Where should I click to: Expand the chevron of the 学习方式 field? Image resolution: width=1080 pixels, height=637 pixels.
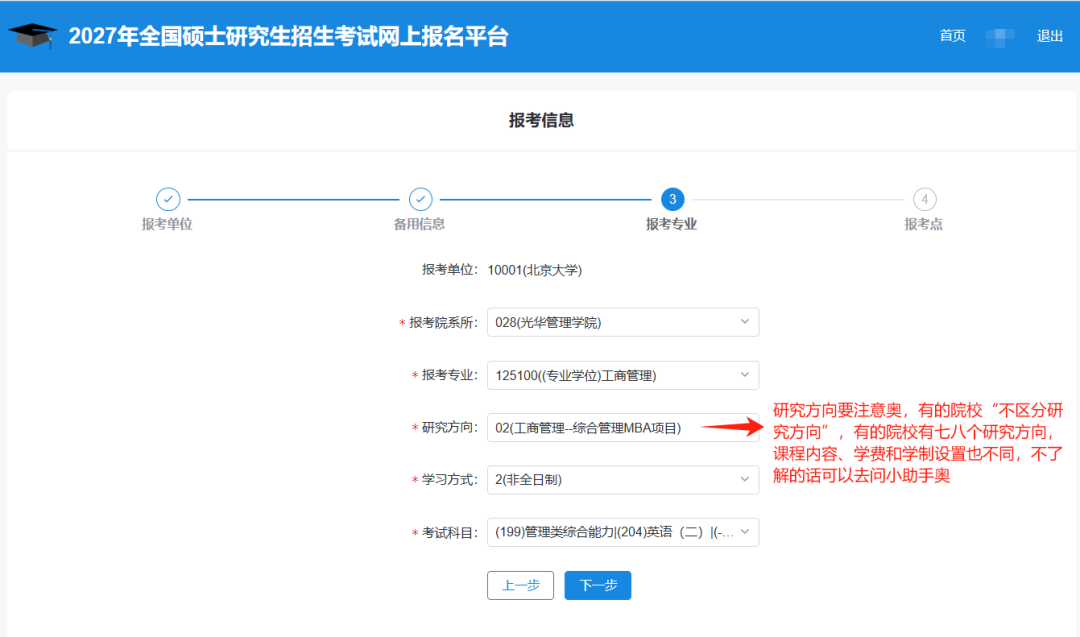pyautogui.click(x=745, y=479)
